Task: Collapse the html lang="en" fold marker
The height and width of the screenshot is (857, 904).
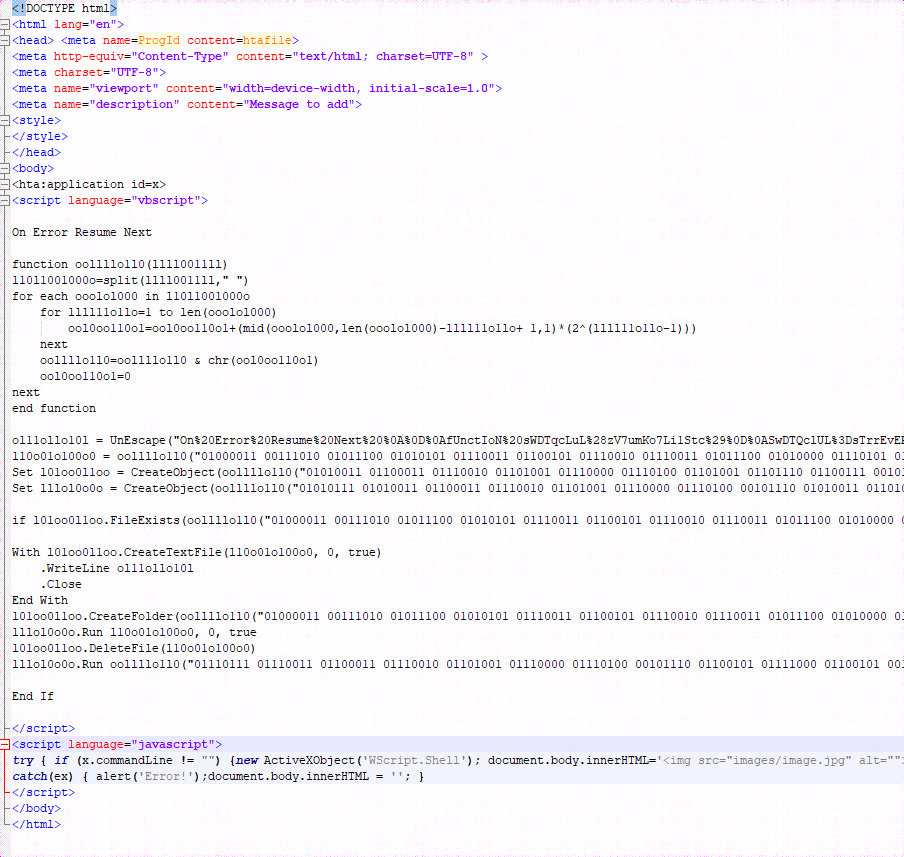Action: pyautogui.click(x=5, y=24)
